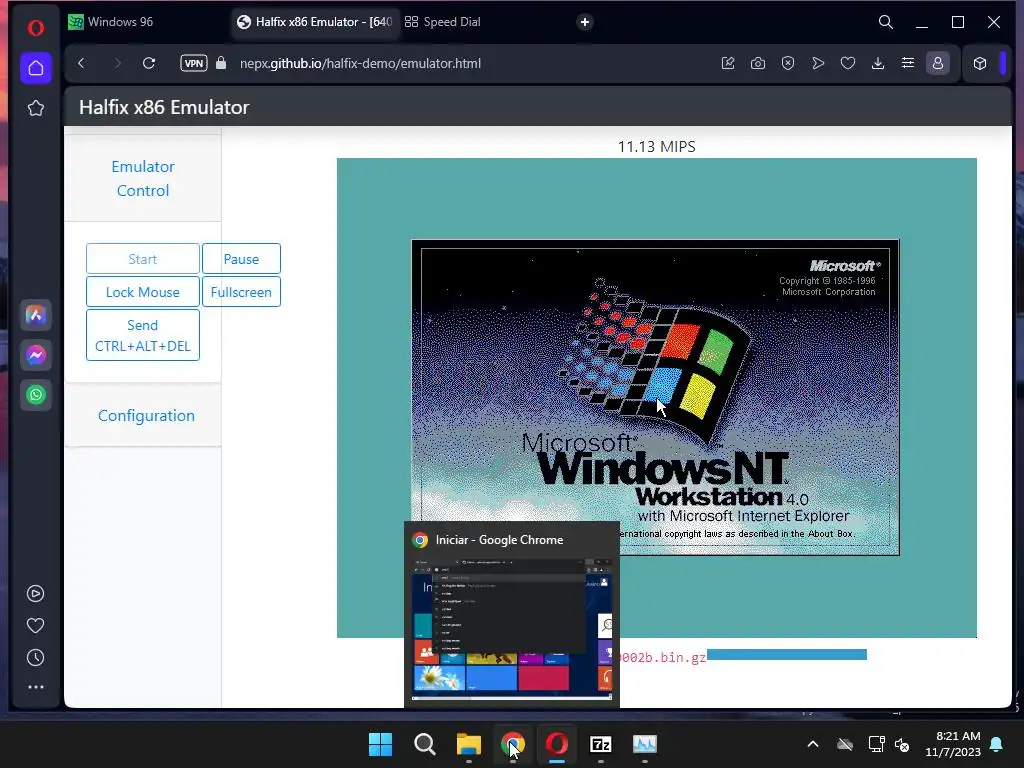Open the clock showing 8:21 AM
The image size is (1024, 768).
[x=953, y=744]
